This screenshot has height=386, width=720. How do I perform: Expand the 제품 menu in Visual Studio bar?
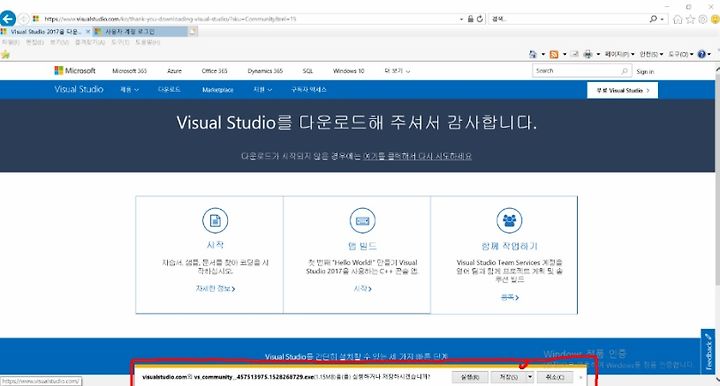(129, 90)
